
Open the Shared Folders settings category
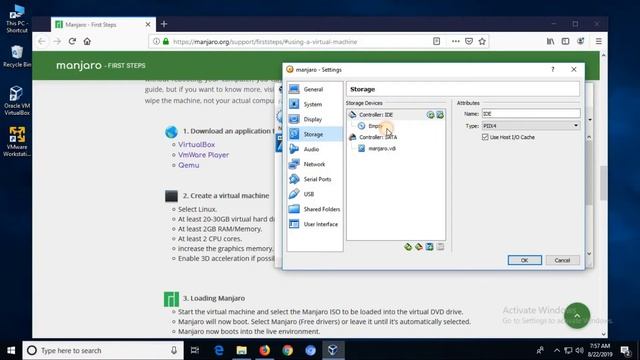coord(314,209)
